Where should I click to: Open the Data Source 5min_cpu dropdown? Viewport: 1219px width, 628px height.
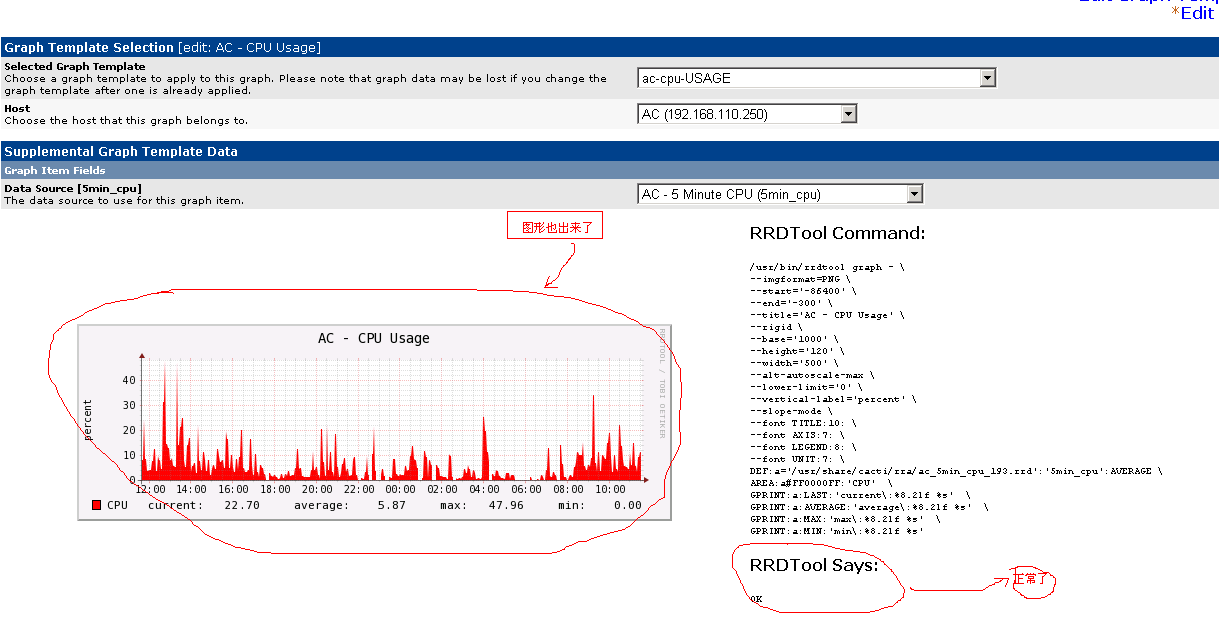[780, 194]
